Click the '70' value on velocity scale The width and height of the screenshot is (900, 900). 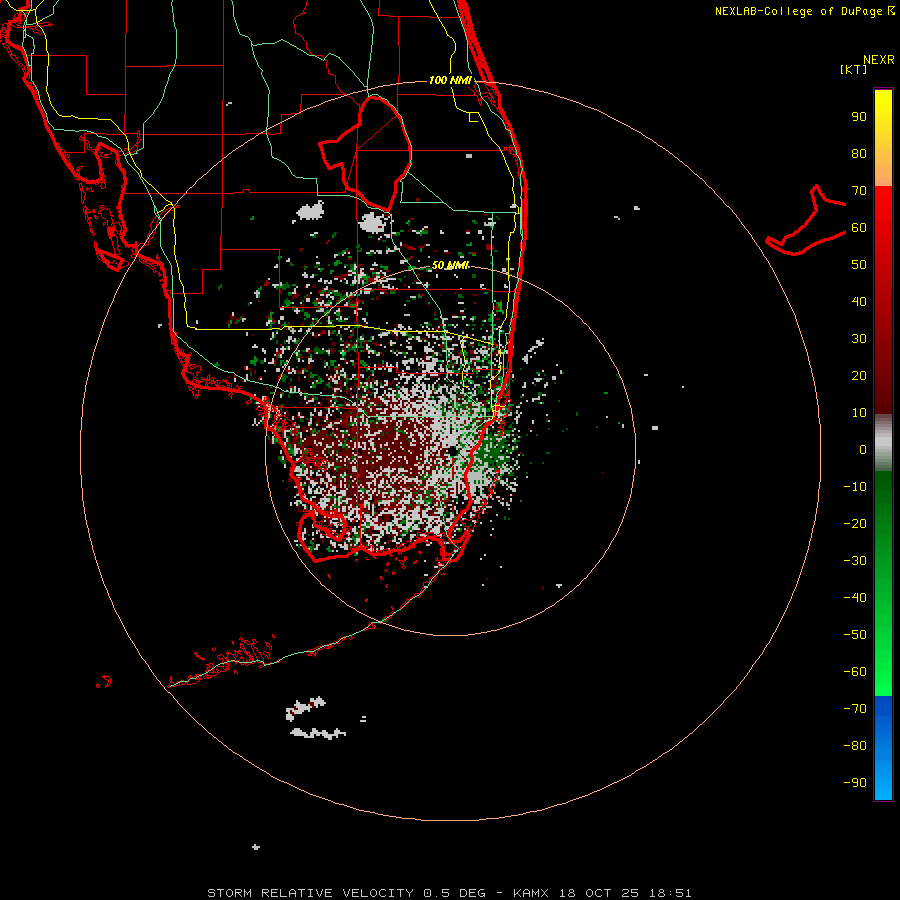[859, 191]
